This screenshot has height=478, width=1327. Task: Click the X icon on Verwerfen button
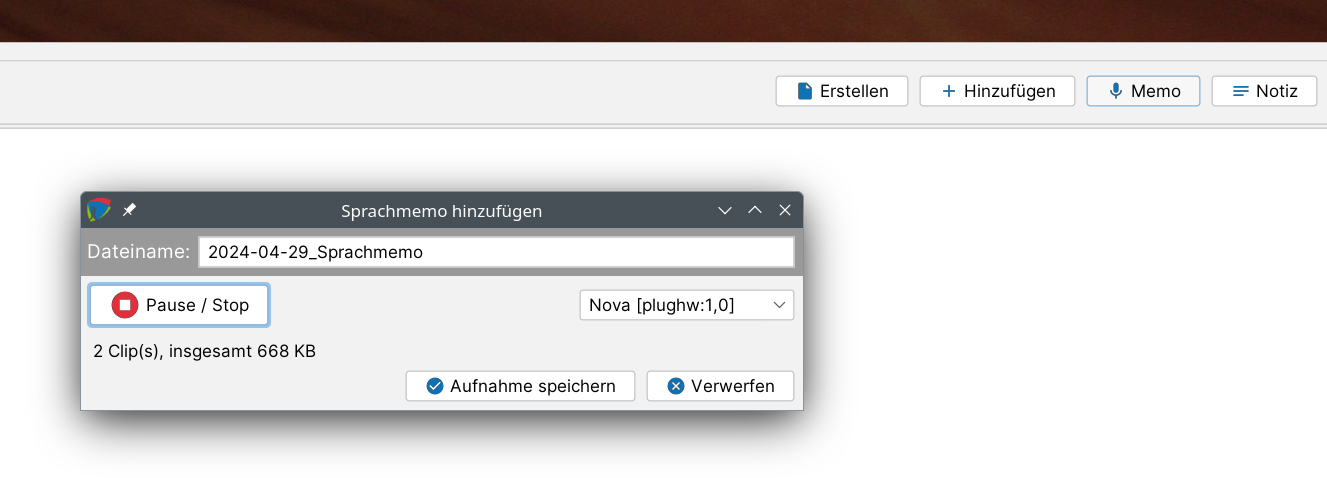click(x=676, y=386)
